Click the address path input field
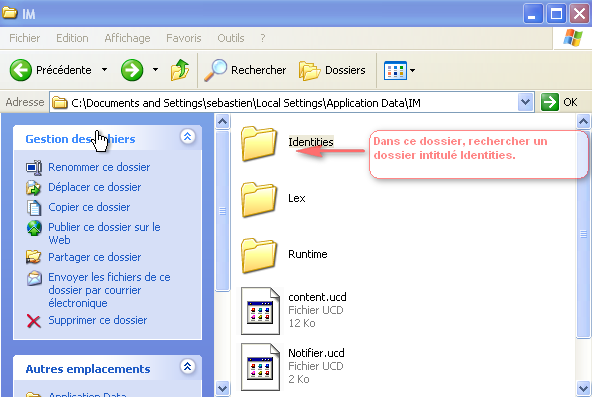Viewport: 592px width, 397px height. pos(291,103)
